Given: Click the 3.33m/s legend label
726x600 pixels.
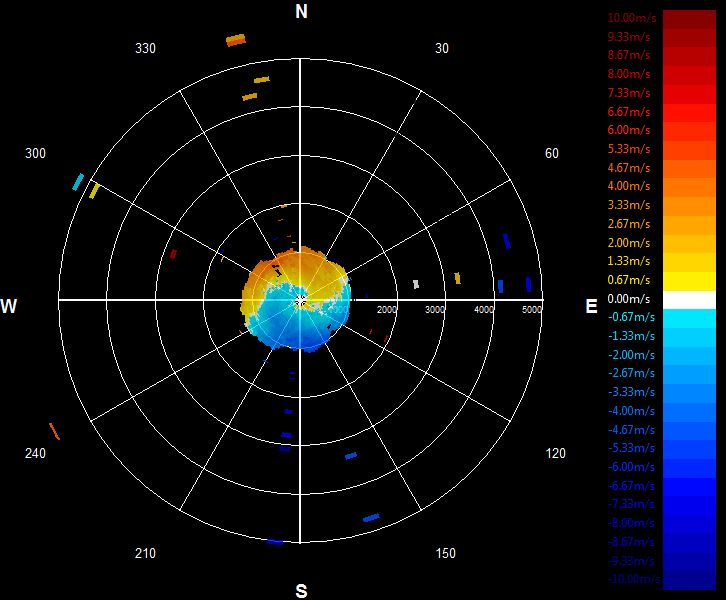Looking at the screenshot, I should [629, 205].
